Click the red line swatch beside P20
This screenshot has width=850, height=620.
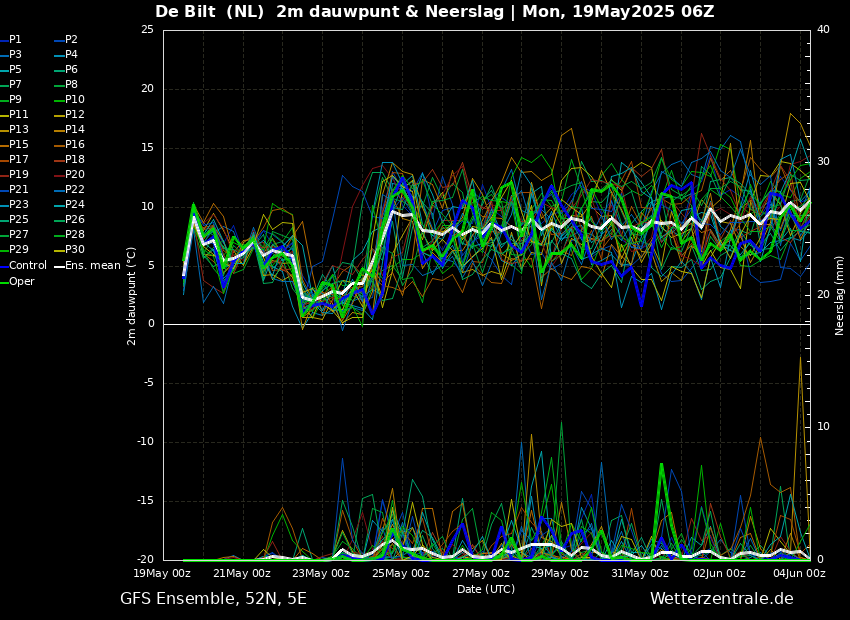[x=59, y=175]
